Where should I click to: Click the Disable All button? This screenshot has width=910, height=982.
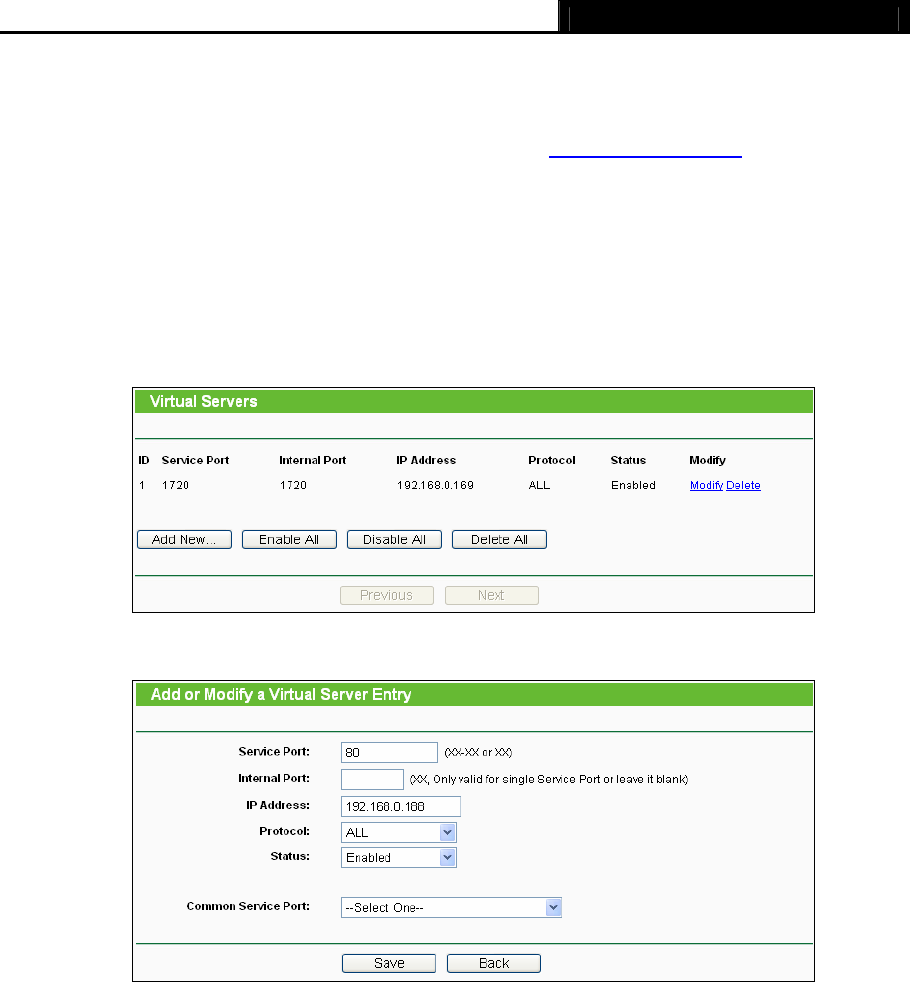pyautogui.click(x=395, y=539)
